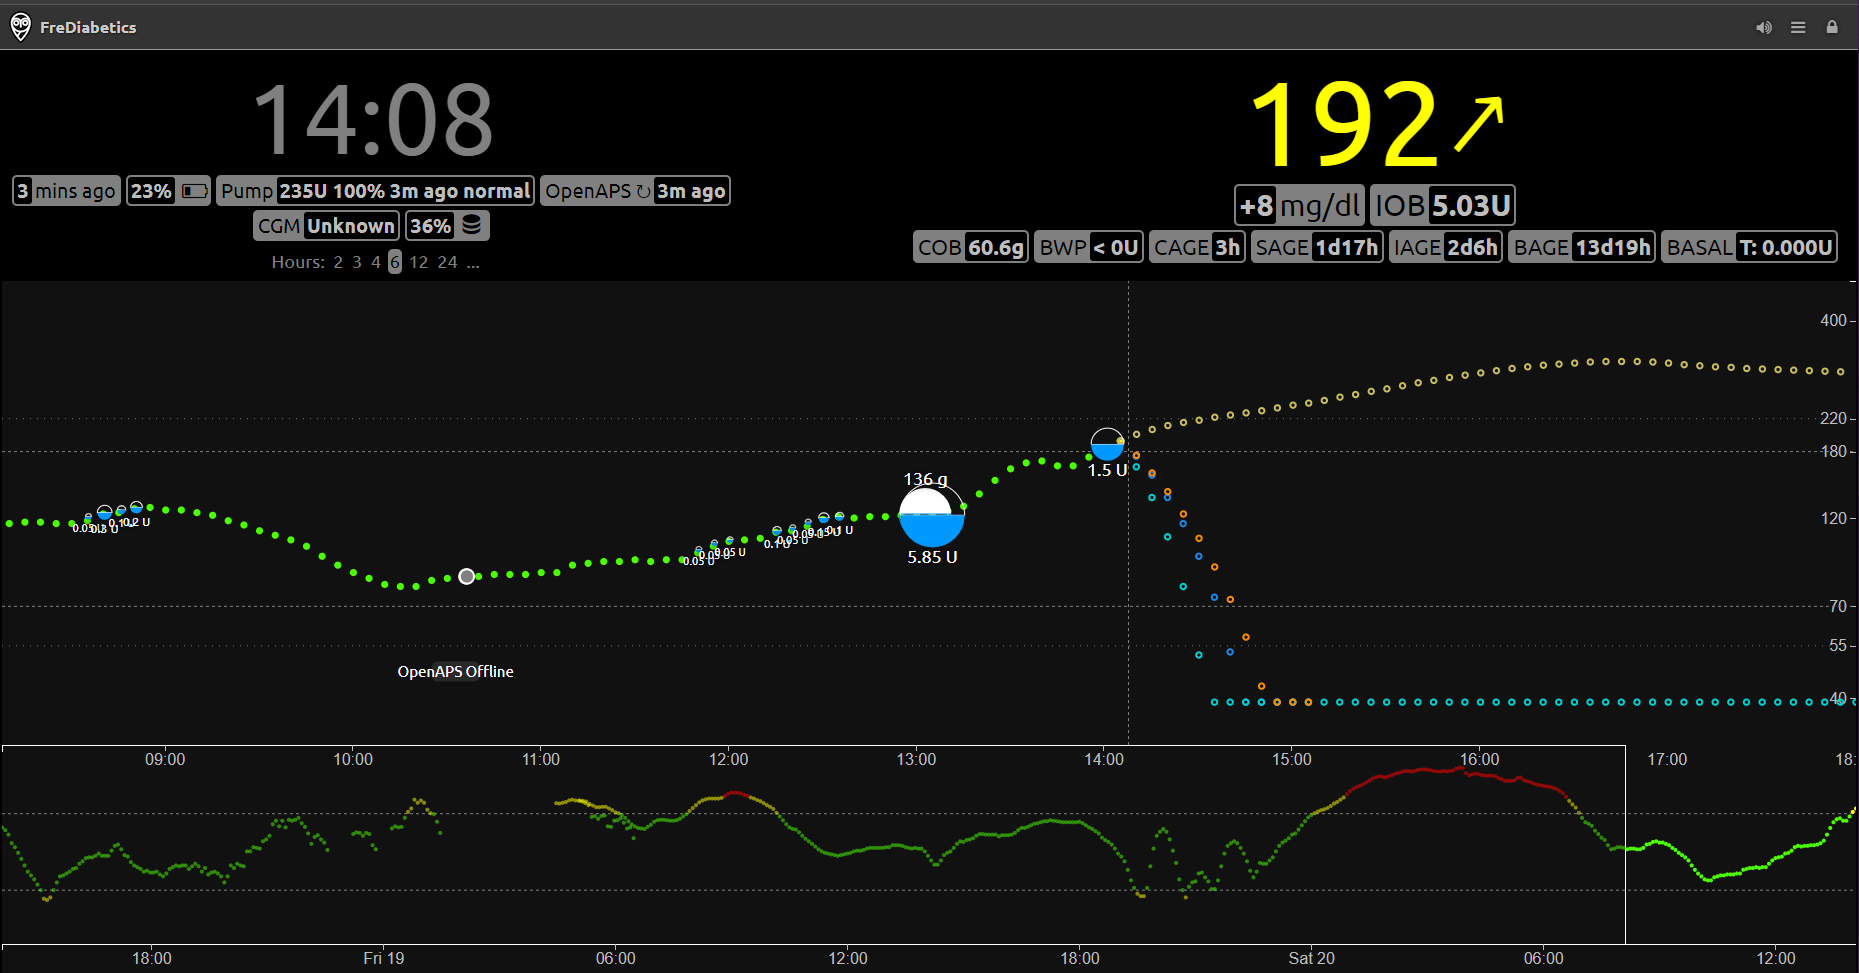1859x973 pixels.
Task: Enable the 24-hour time range
Action: coord(448,262)
